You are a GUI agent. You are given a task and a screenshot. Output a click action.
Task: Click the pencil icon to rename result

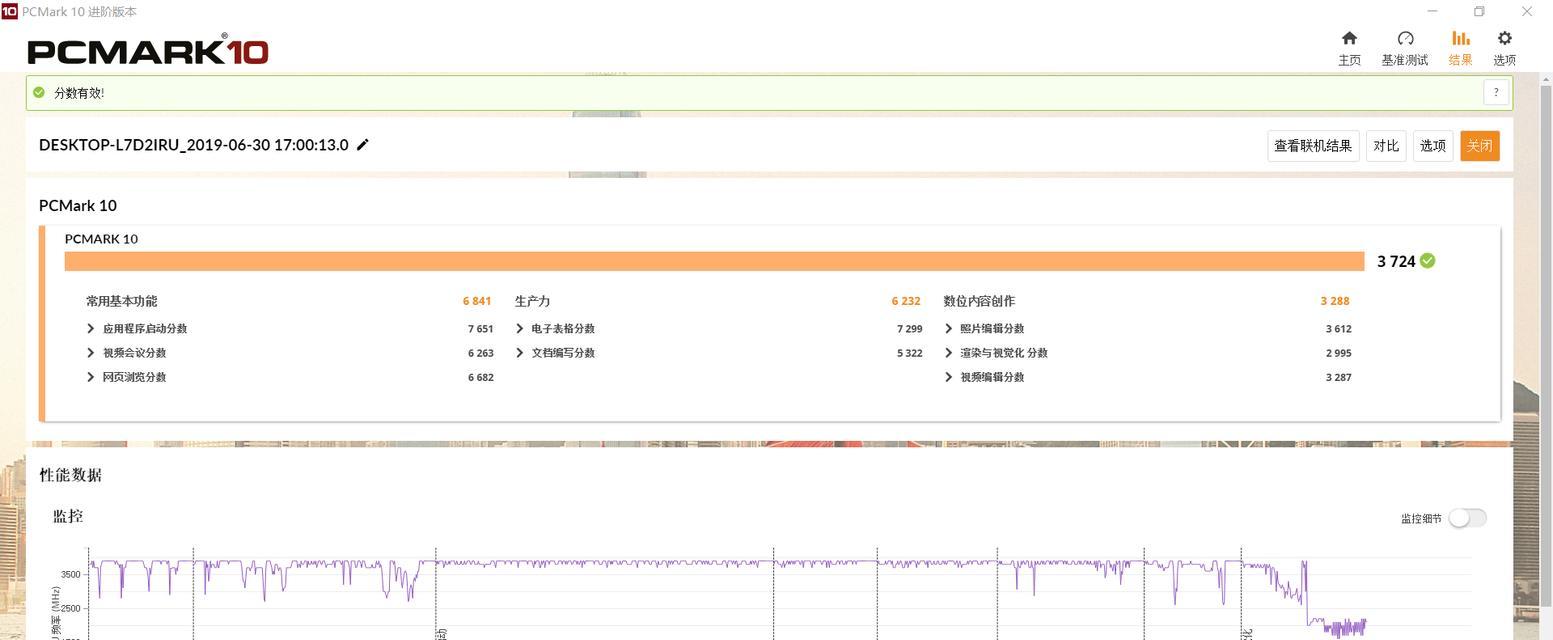[363, 145]
